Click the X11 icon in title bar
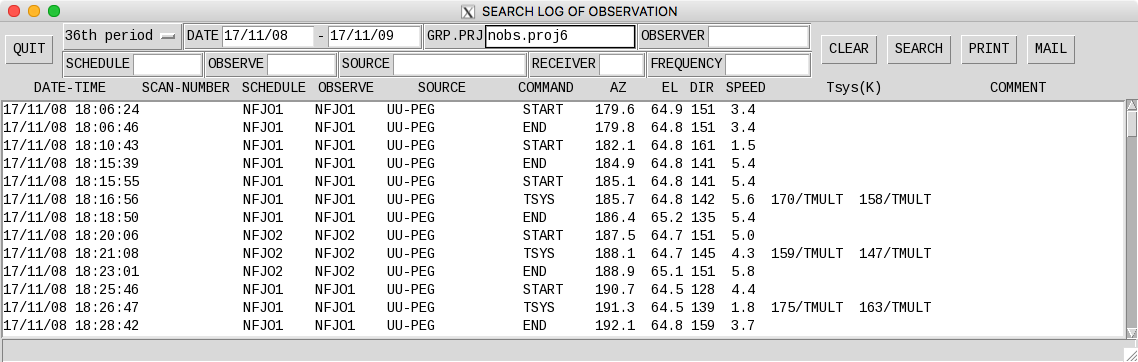The width and height of the screenshot is (1138, 362). [468, 12]
